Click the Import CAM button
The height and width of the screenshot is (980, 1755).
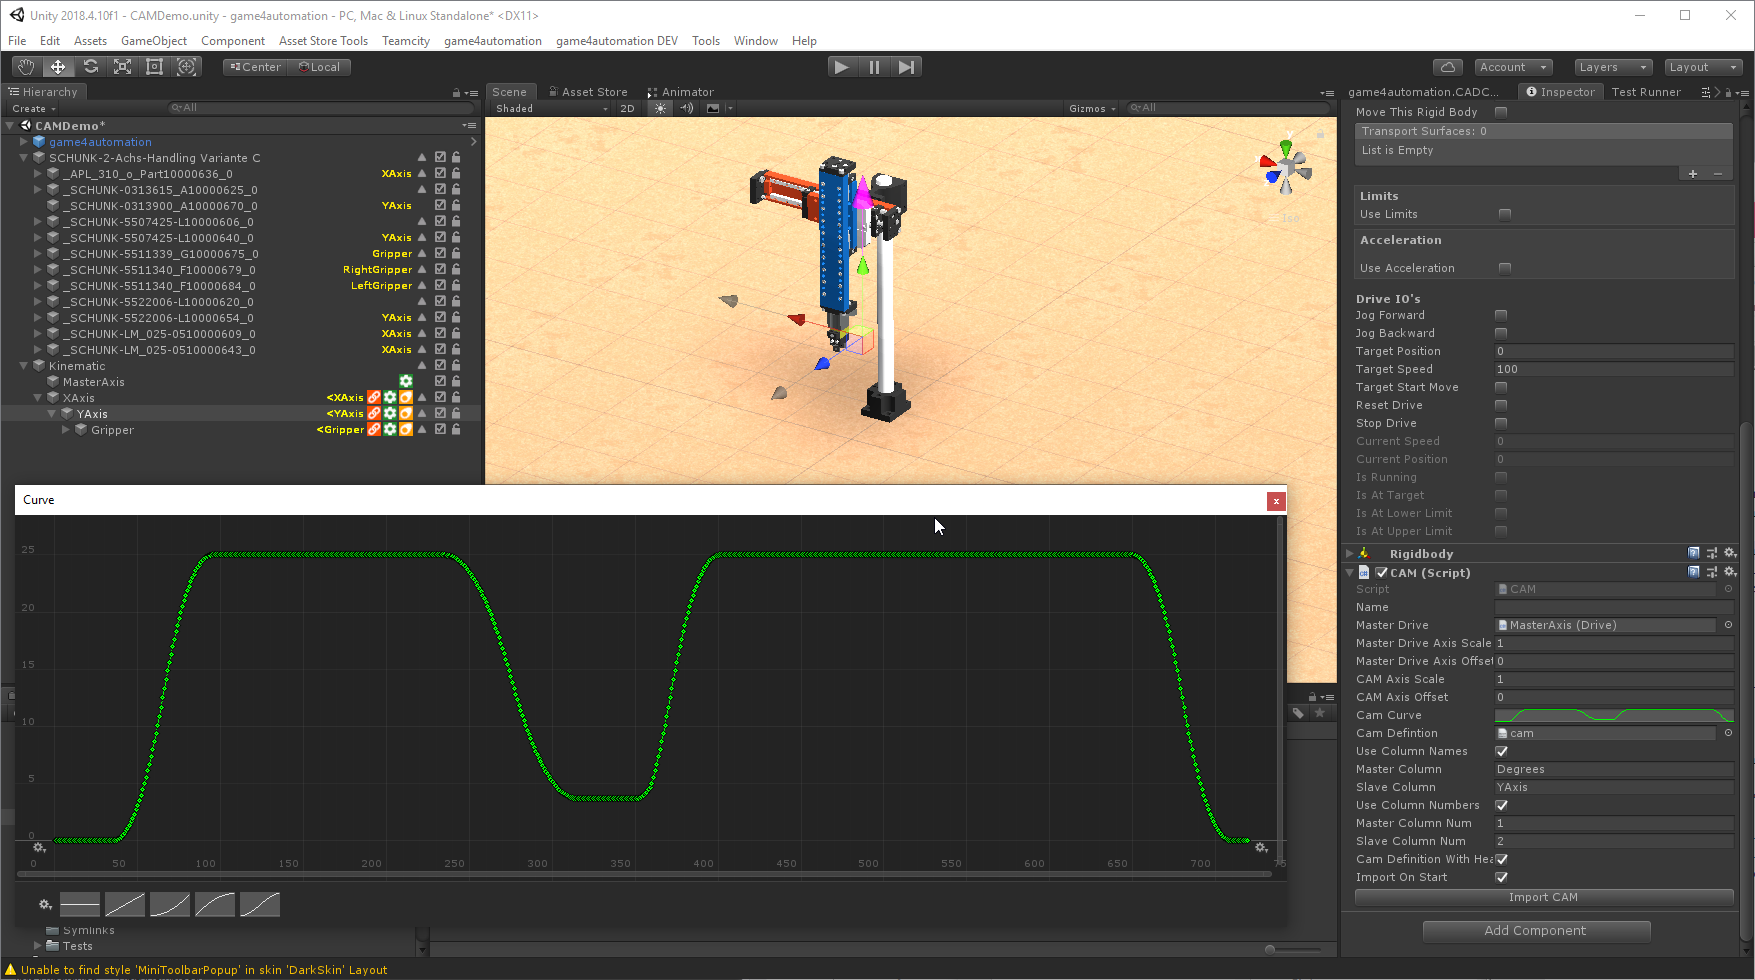(x=1543, y=897)
